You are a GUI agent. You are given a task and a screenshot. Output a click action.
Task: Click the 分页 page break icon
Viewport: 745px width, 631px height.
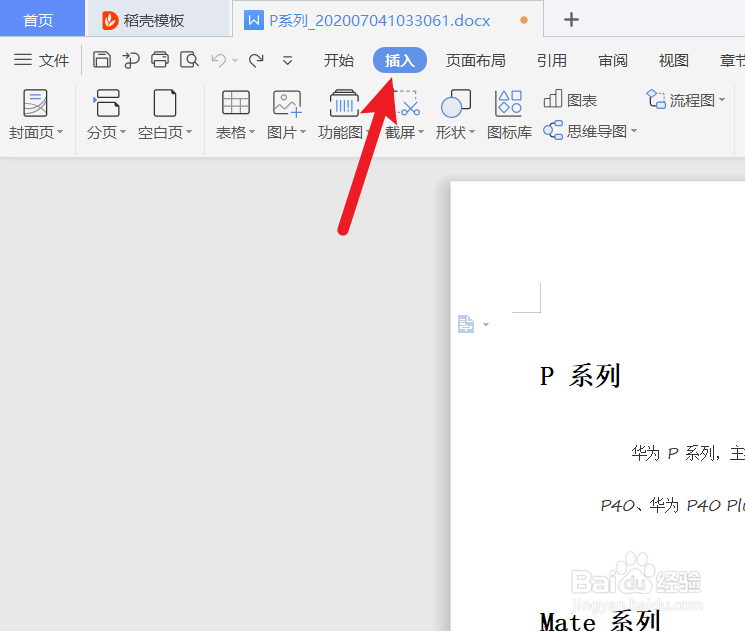coord(106,103)
